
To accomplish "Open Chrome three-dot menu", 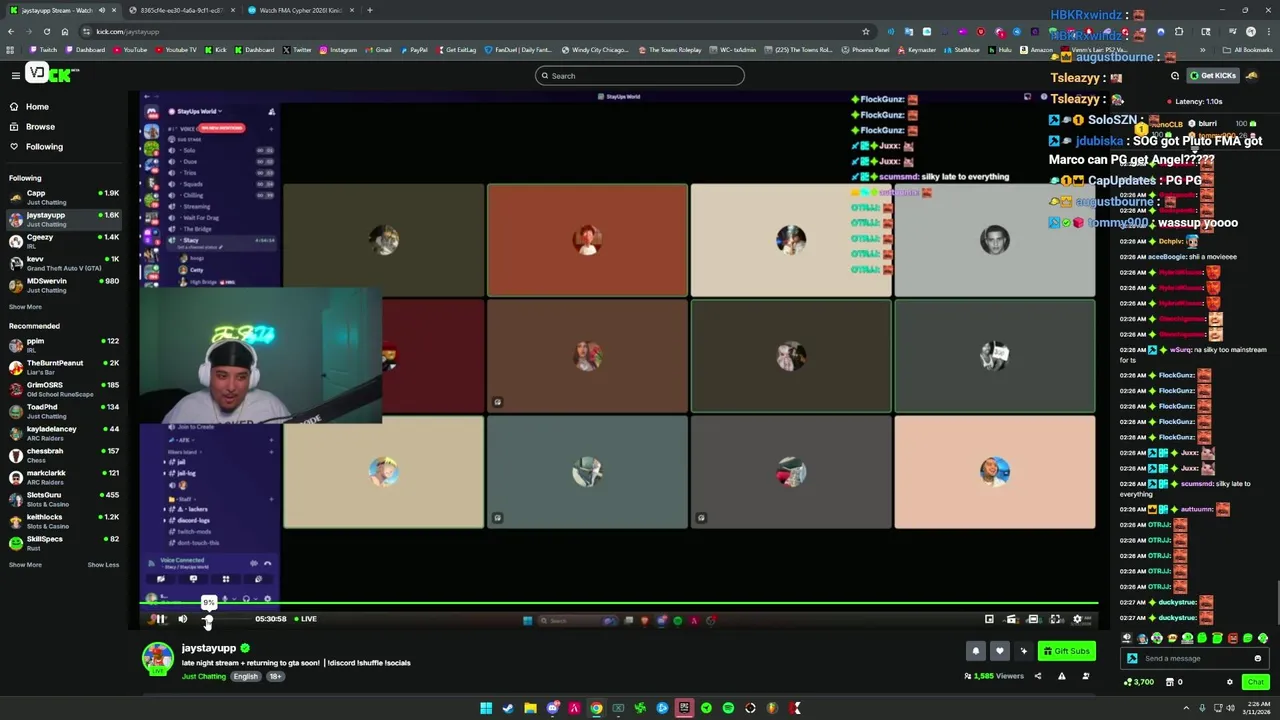I will point(1268,31).
